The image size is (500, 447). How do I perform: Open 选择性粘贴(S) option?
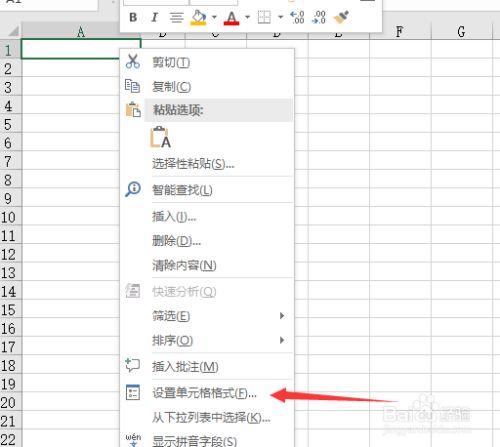click(x=207, y=164)
